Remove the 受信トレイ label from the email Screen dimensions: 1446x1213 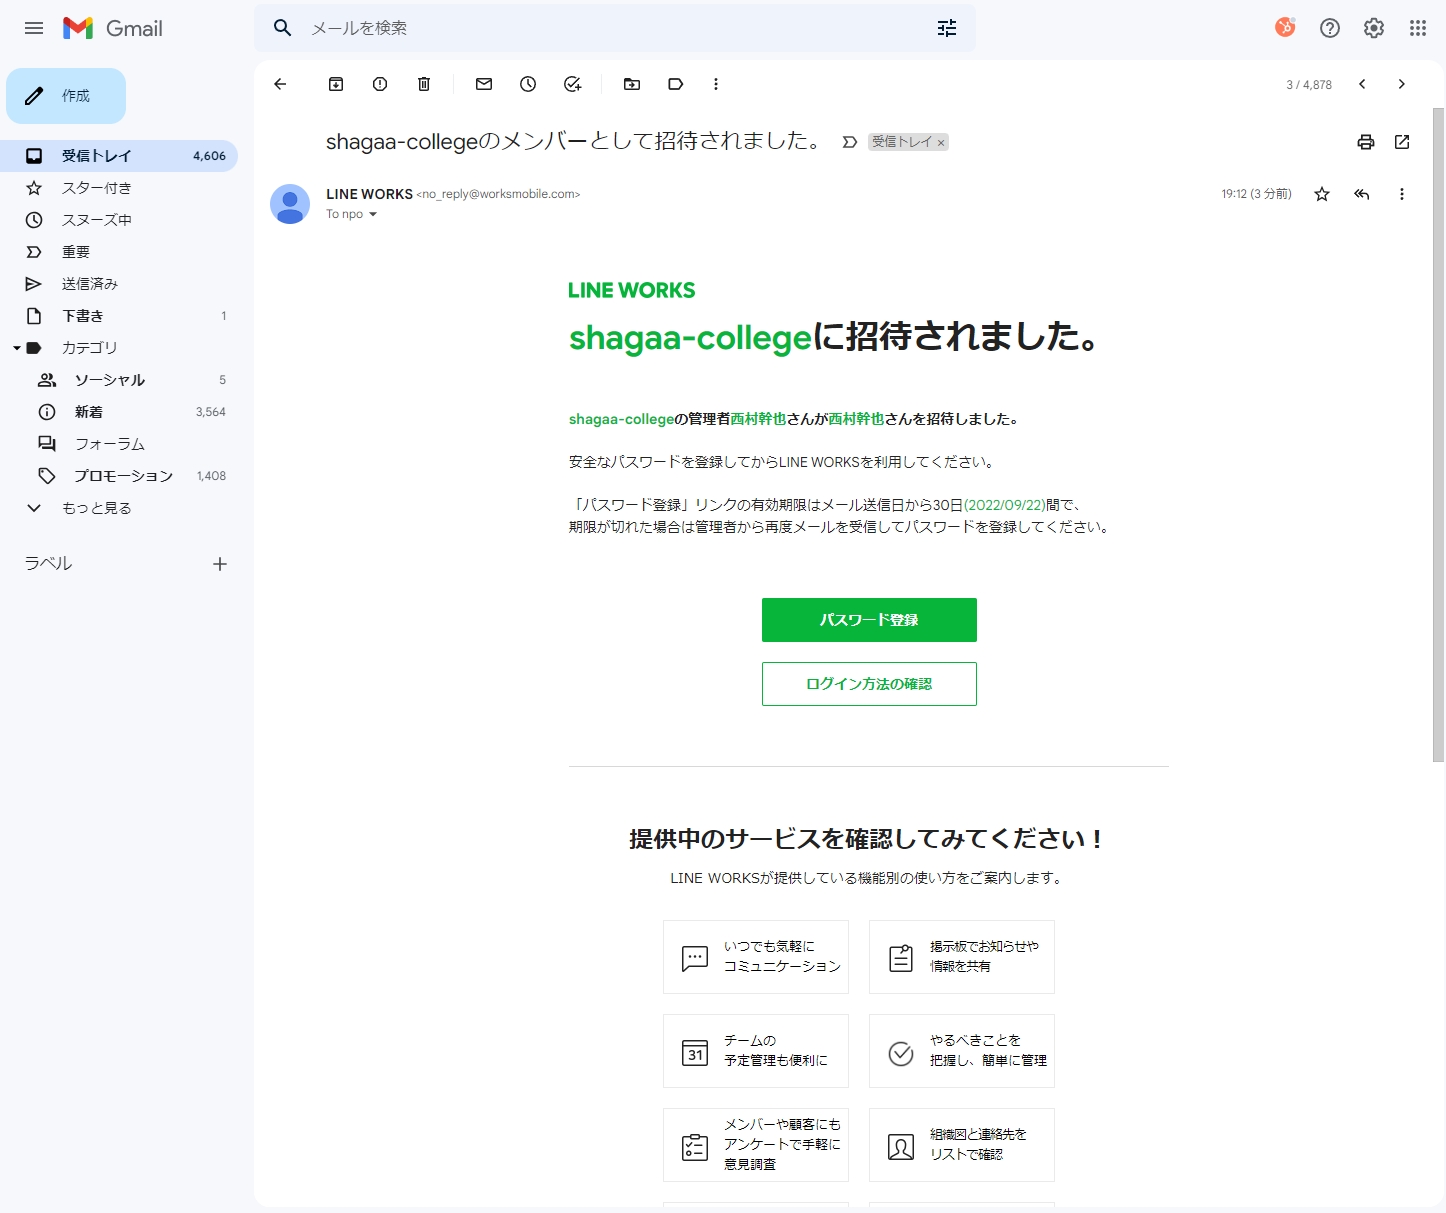click(941, 143)
